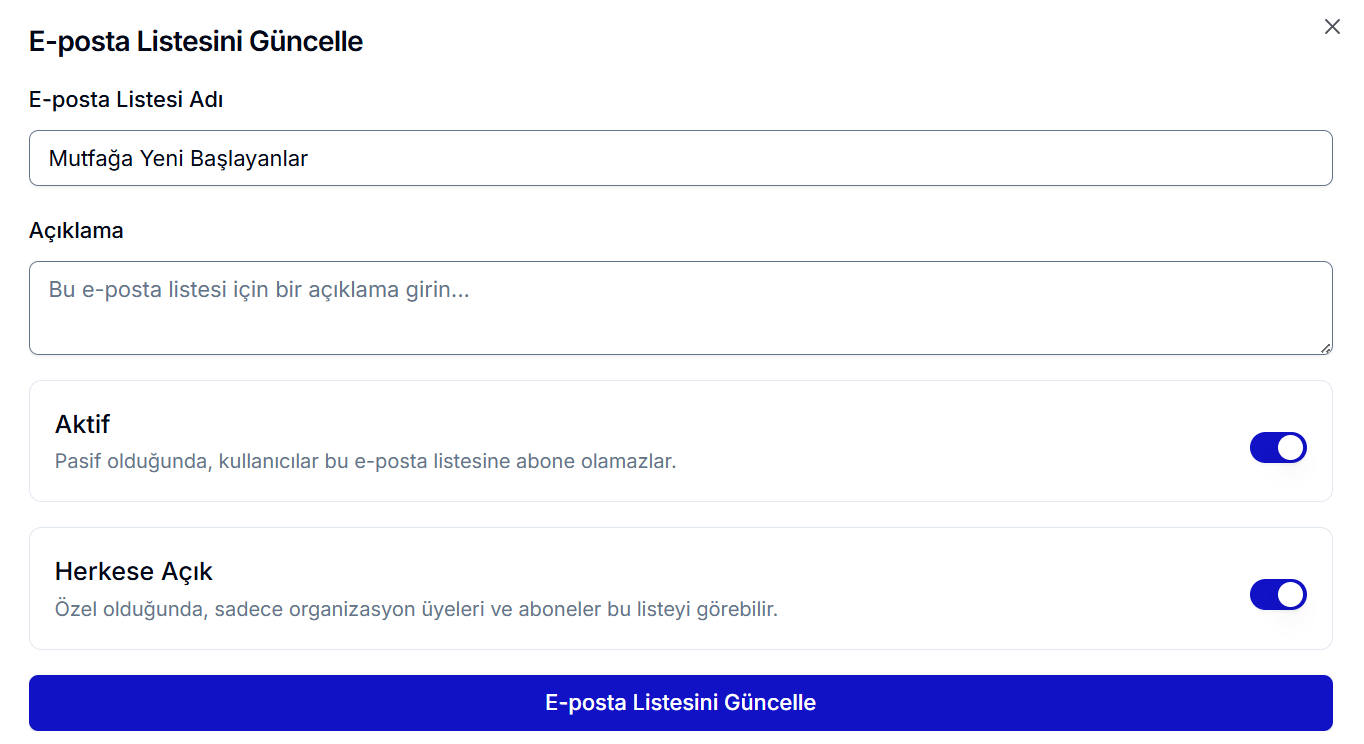Click the 'Aktif' setting title
1364x744 pixels.
pyautogui.click(x=82, y=424)
